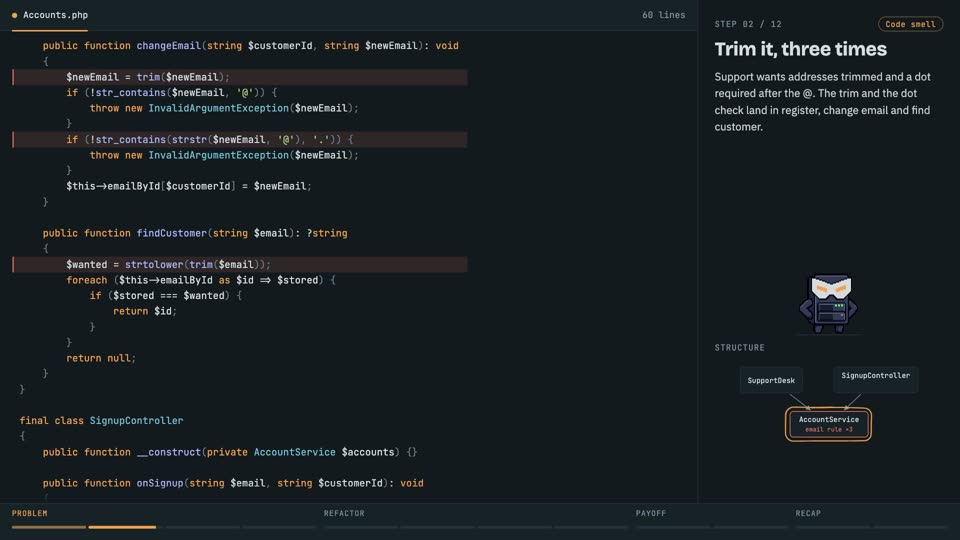The height and width of the screenshot is (540, 960).
Task: Click the orange modified dot beside Accounts.php
Action: coord(15,15)
